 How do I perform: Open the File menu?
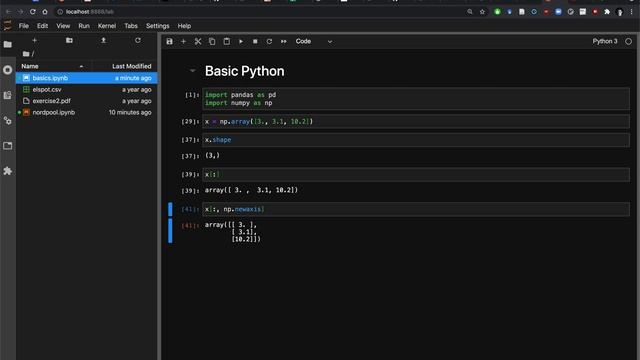pyautogui.click(x=24, y=26)
